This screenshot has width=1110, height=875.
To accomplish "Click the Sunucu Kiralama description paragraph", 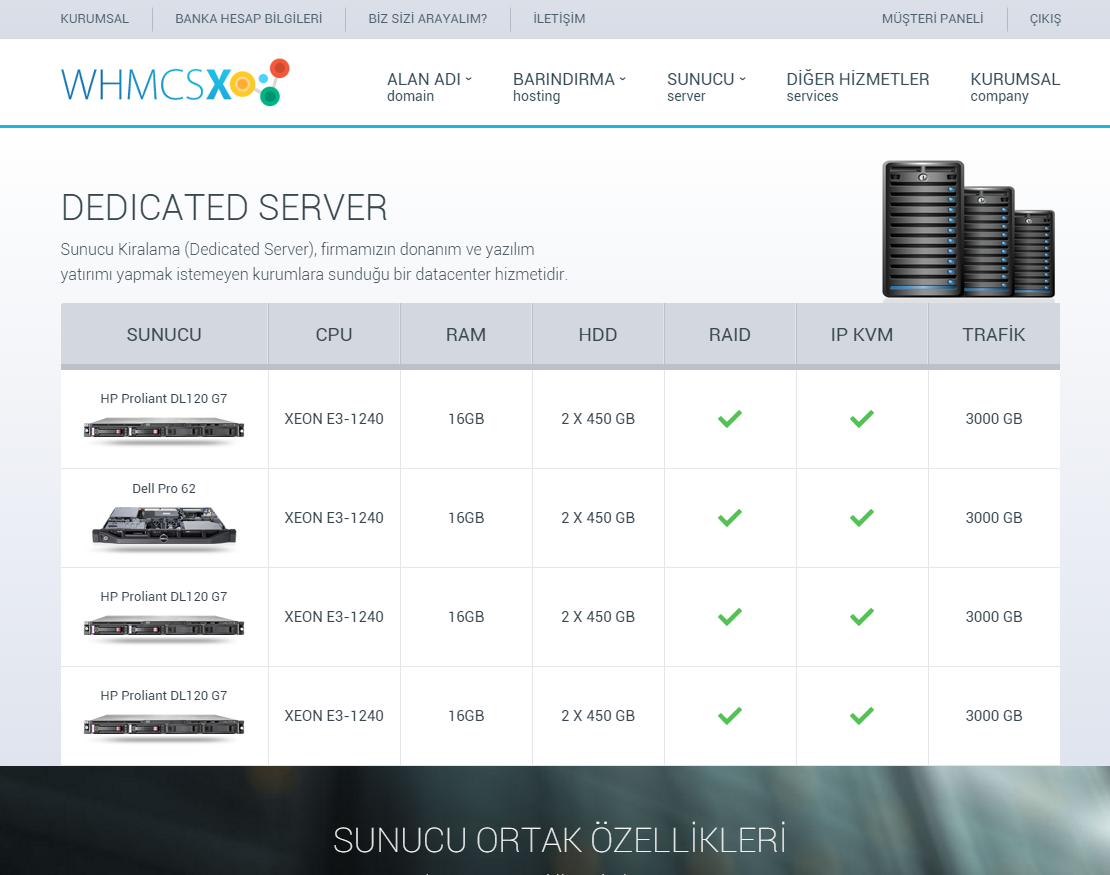I will point(314,262).
